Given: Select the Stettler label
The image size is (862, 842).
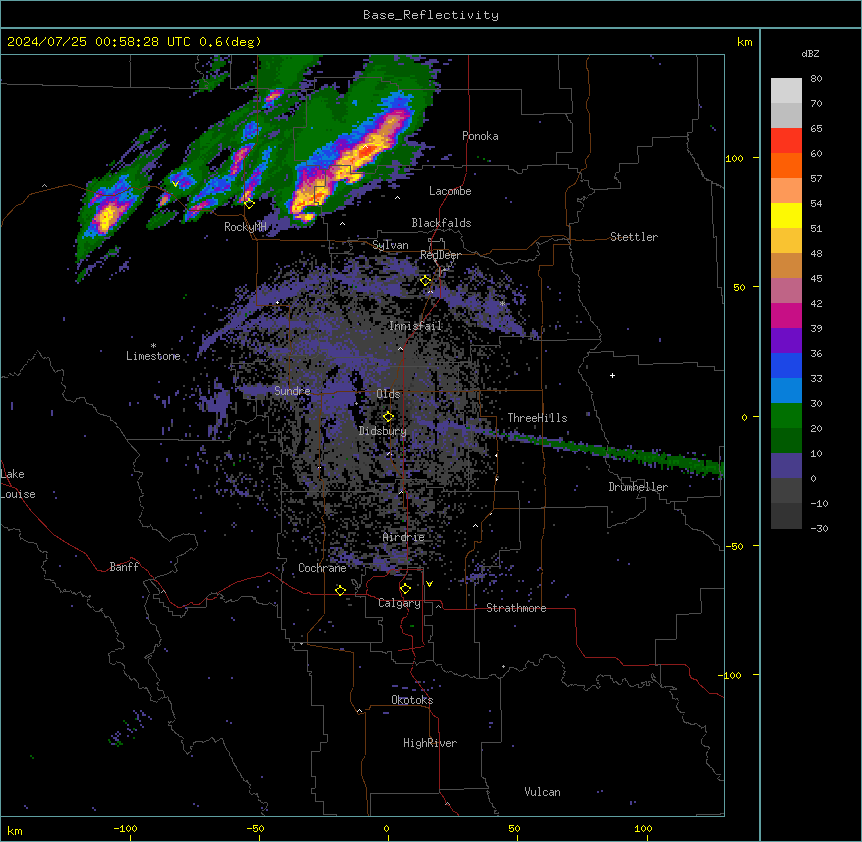Looking at the screenshot, I should 633,237.
